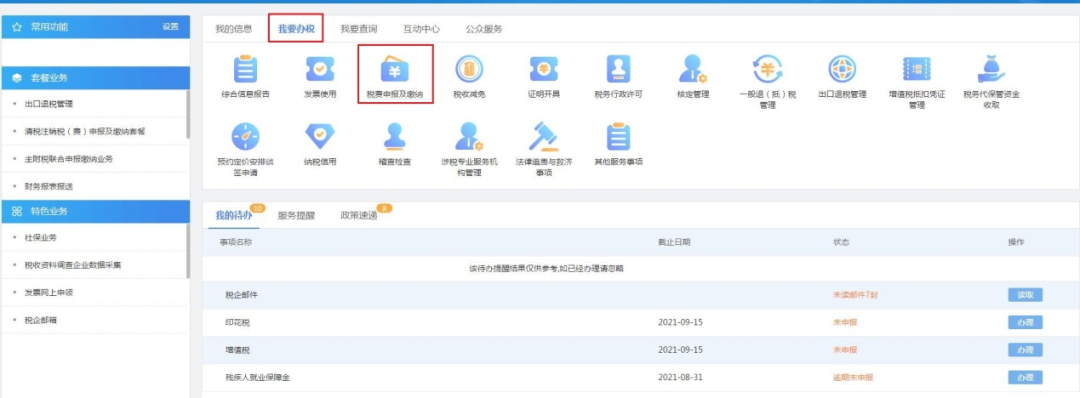Open the 法律追责与救济事项 gavel icon
Viewport: 1080px width, 398px height.
point(543,137)
